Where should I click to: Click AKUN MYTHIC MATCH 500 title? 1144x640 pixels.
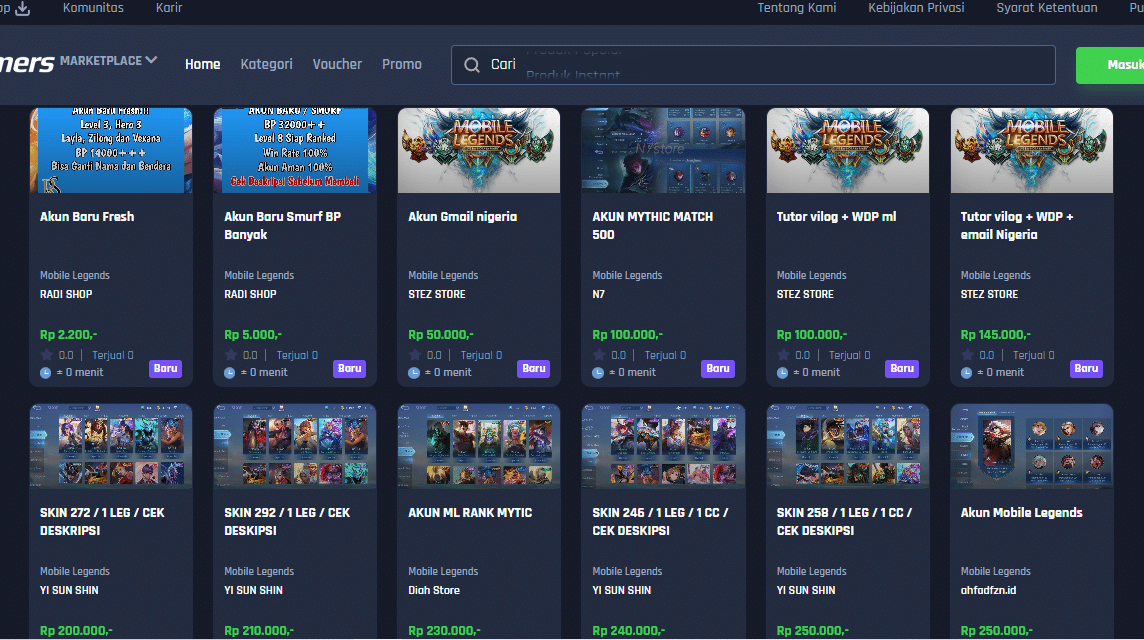pyautogui.click(x=652, y=225)
